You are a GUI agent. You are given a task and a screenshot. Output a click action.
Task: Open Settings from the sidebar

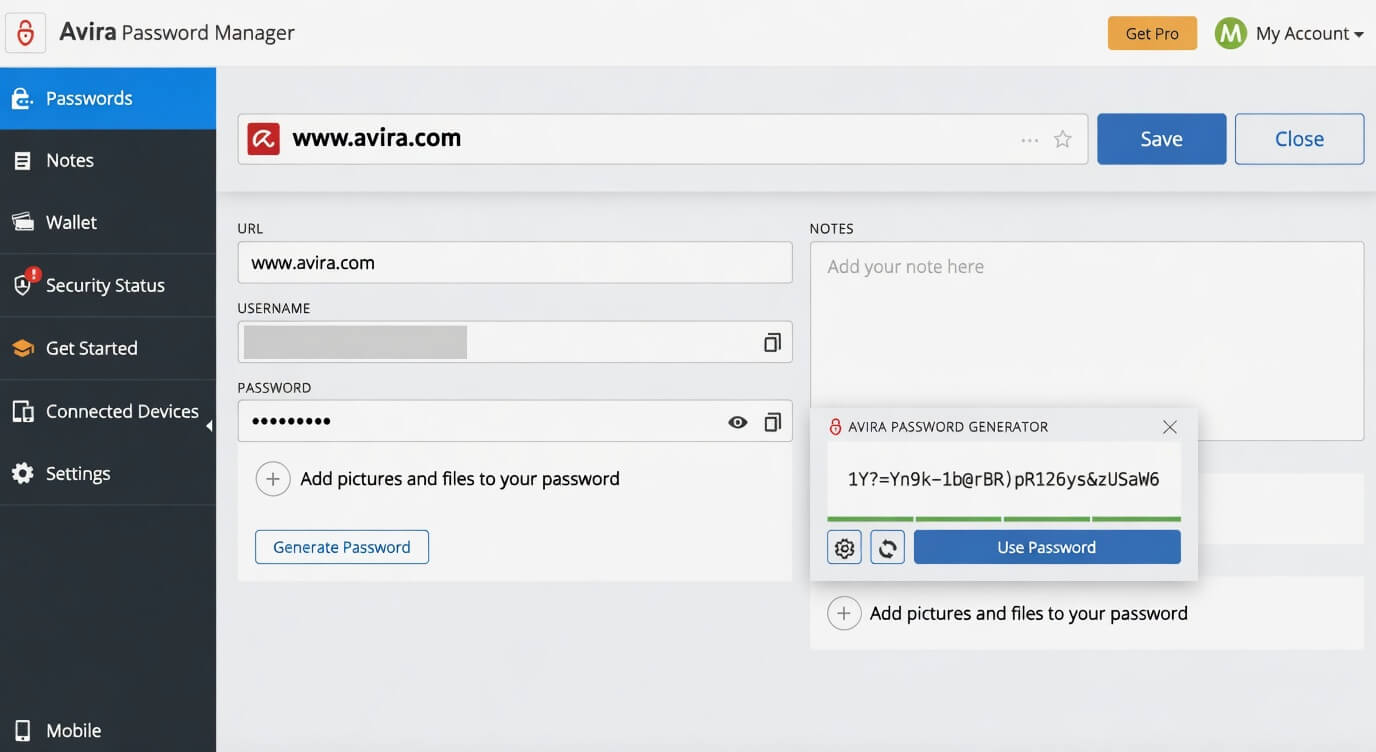pos(108,473)
